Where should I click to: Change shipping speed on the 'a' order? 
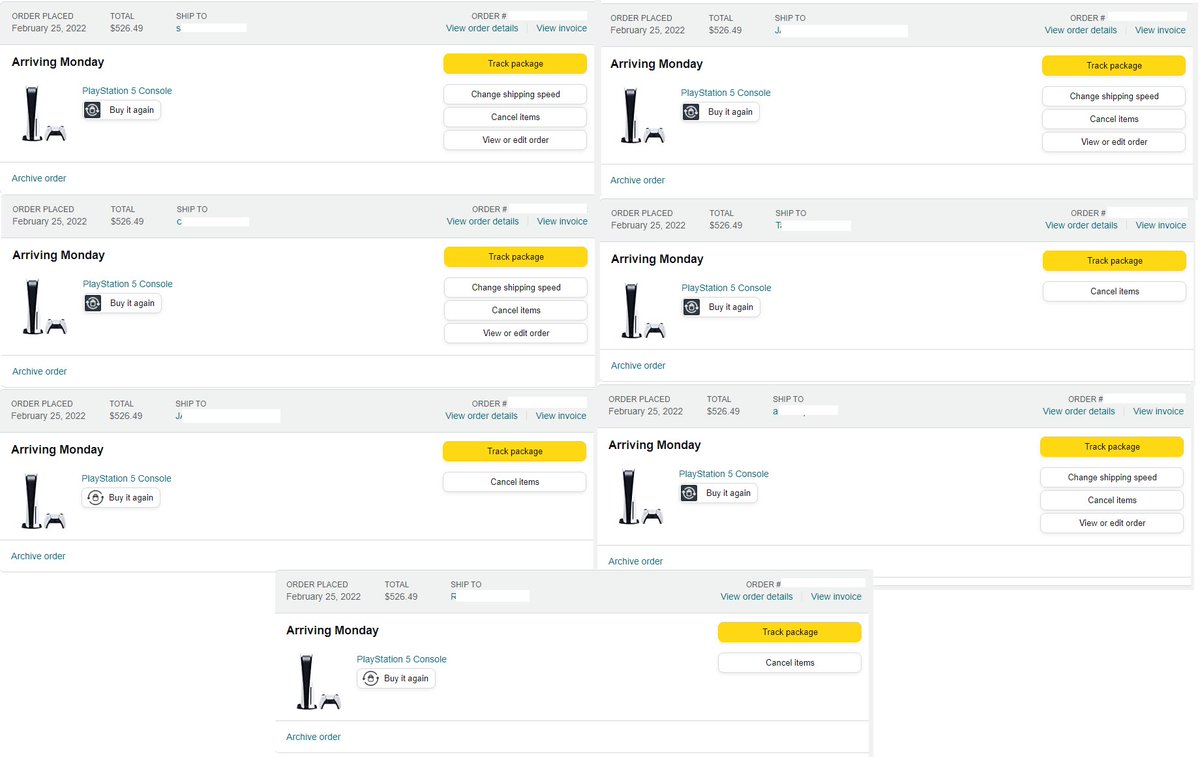pos(1112,477)
